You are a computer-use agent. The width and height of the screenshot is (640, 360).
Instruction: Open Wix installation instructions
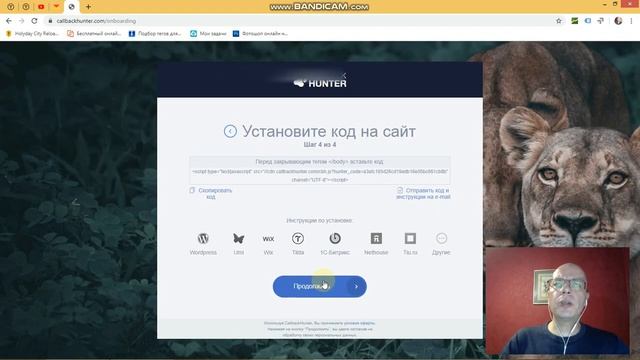point(268,244)
